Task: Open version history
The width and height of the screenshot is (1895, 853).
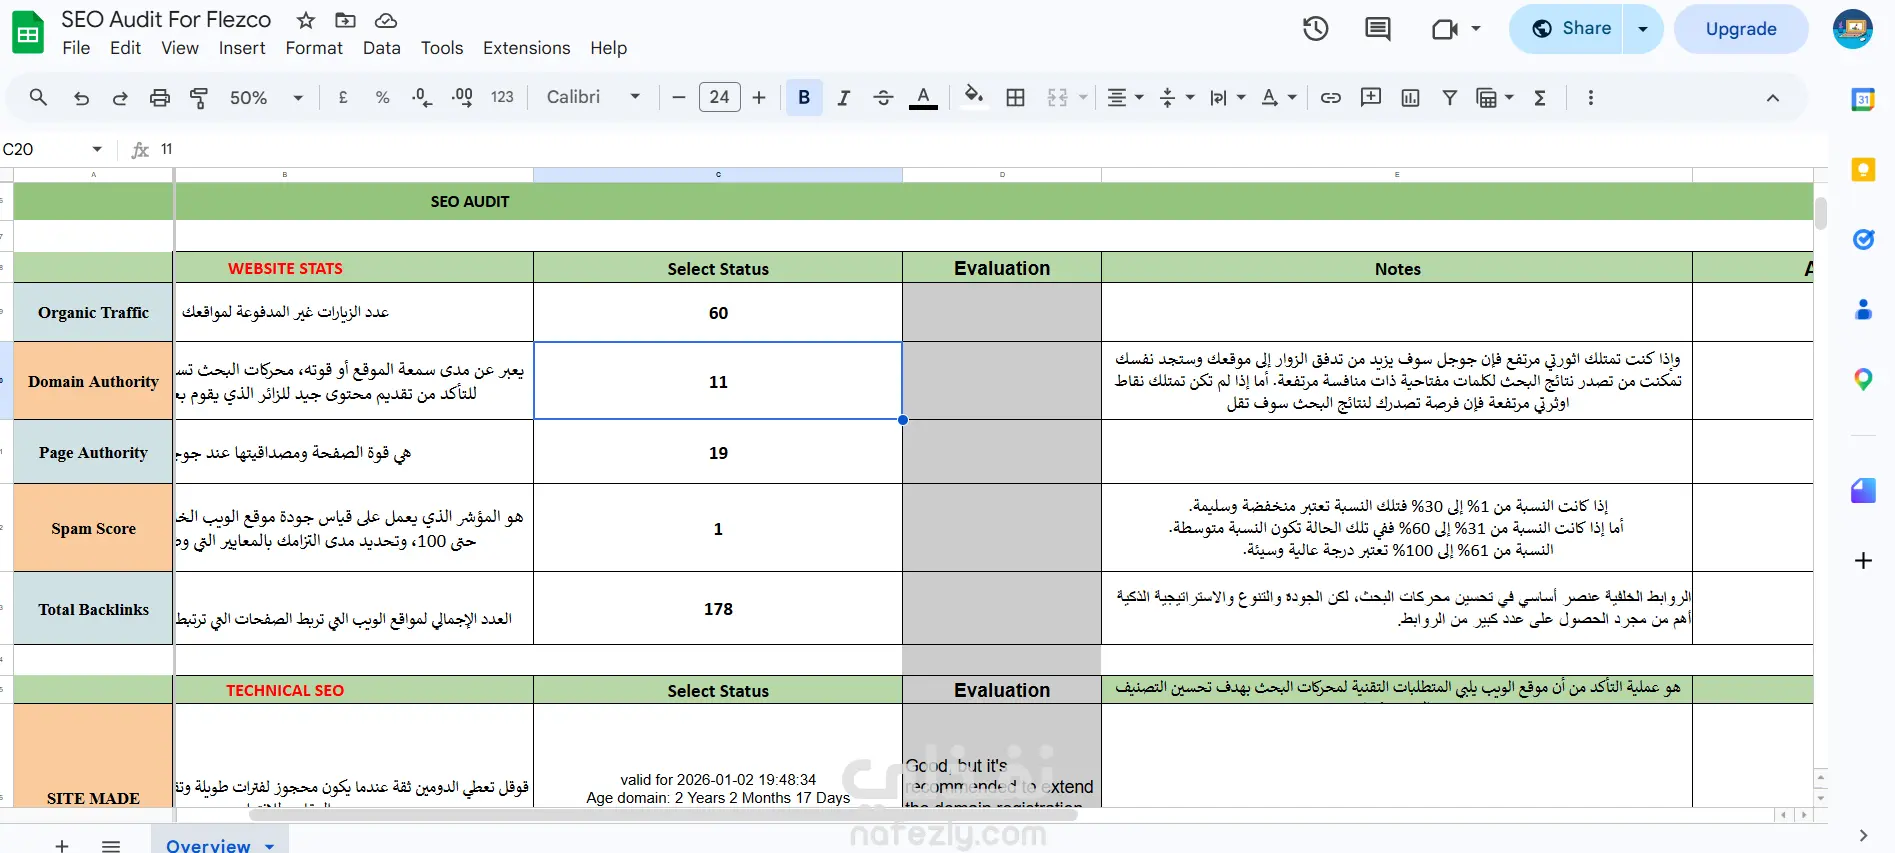Action: pos(1315,29)
